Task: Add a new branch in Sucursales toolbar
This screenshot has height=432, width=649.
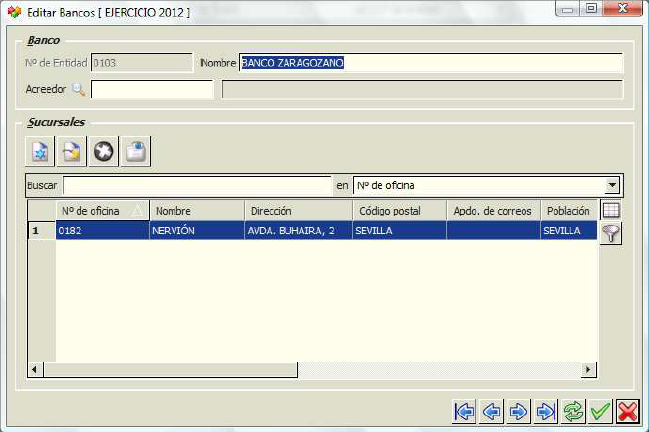Action: tap(40, 151)
